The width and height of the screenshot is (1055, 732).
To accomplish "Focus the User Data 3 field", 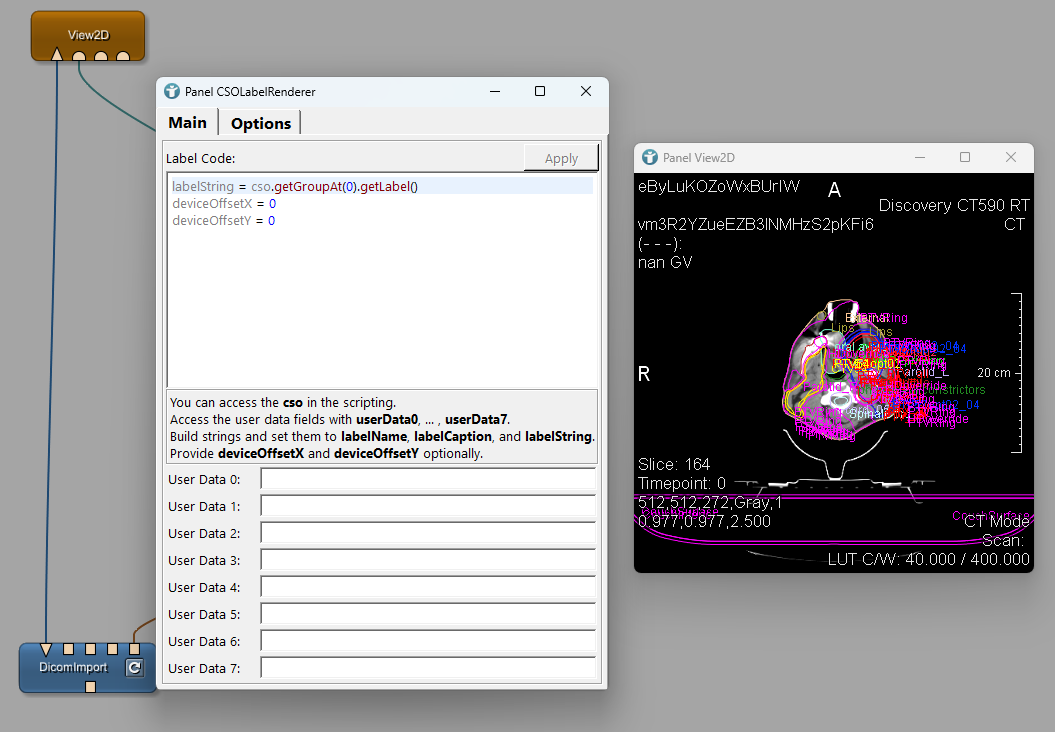I will pyautogui.click(x=428, y=560).
